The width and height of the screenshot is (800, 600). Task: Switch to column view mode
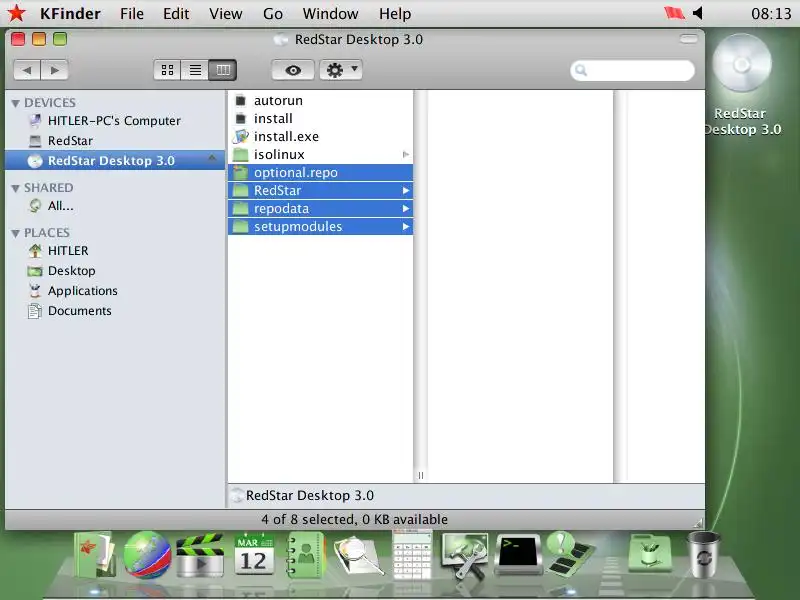click(223, 70)
